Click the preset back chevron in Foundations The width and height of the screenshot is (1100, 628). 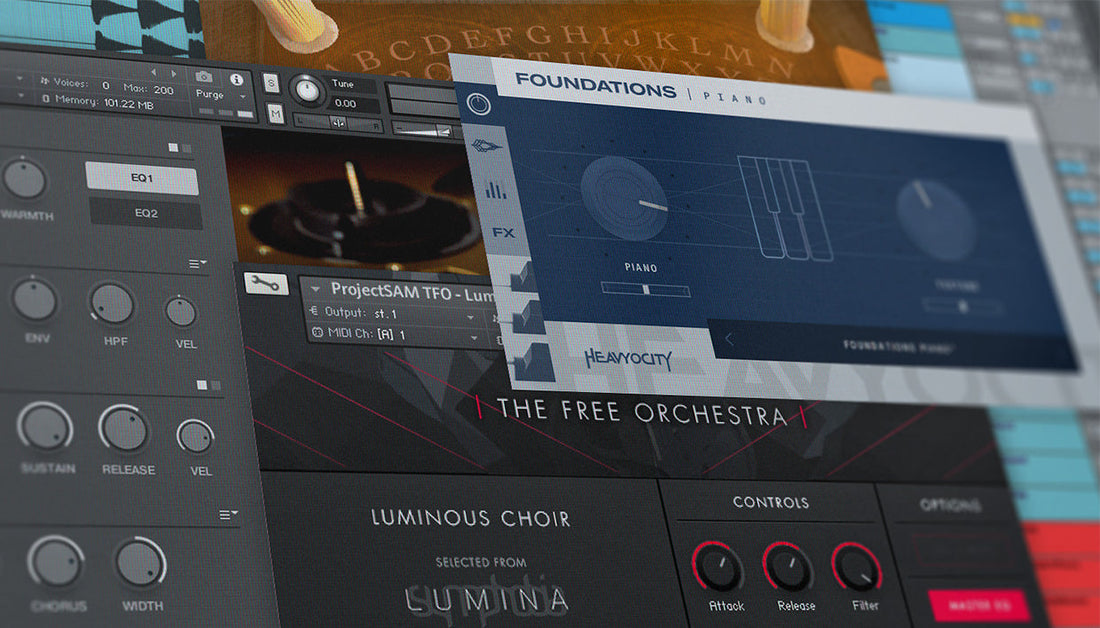(x=729, y=340)
